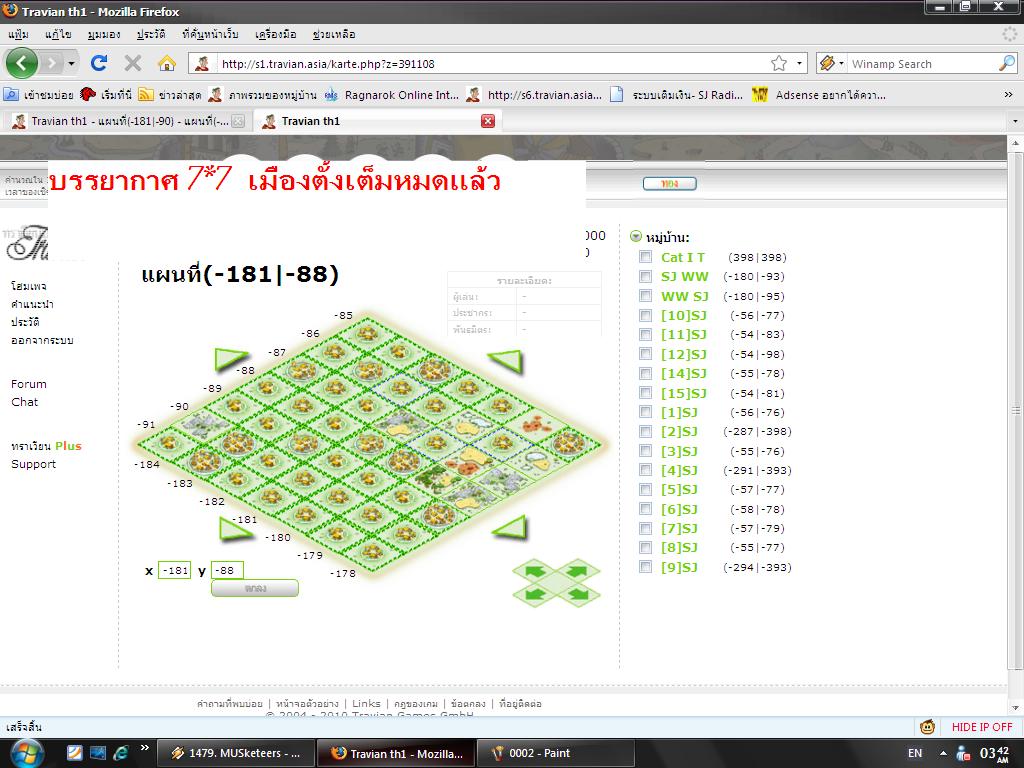Switch to the แผนที่(-181|-90) tab
The width and height of the screenshot is (1024, 768).
pyautogui.click(x=127, y=121)
